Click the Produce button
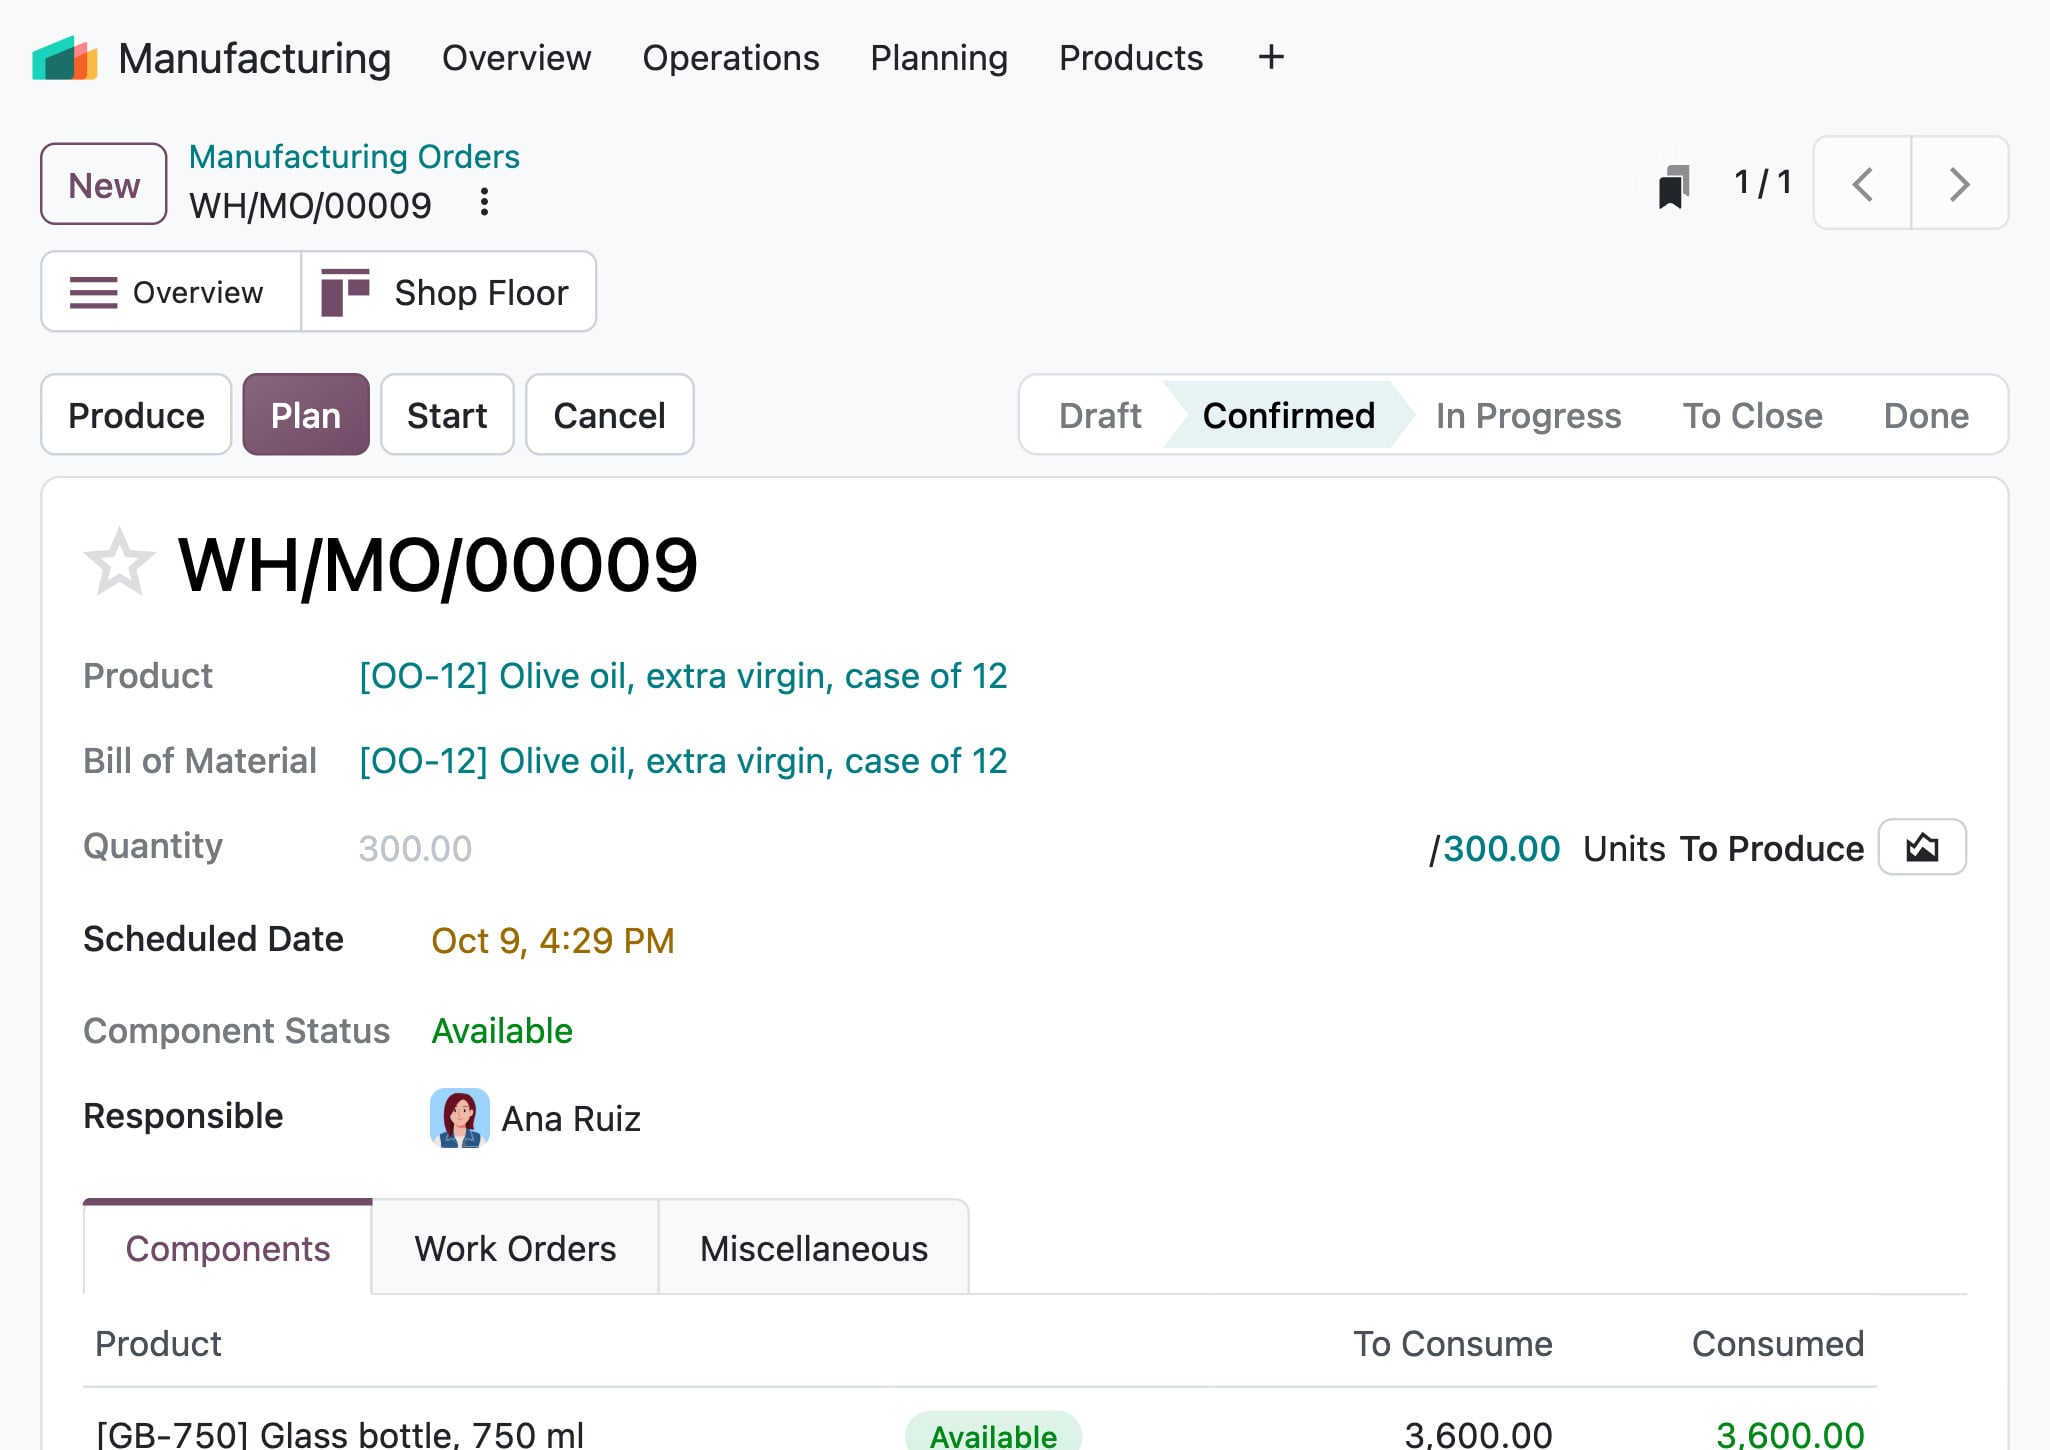Viewport: 2050px width, 1450px height. (x=136, y=415)
